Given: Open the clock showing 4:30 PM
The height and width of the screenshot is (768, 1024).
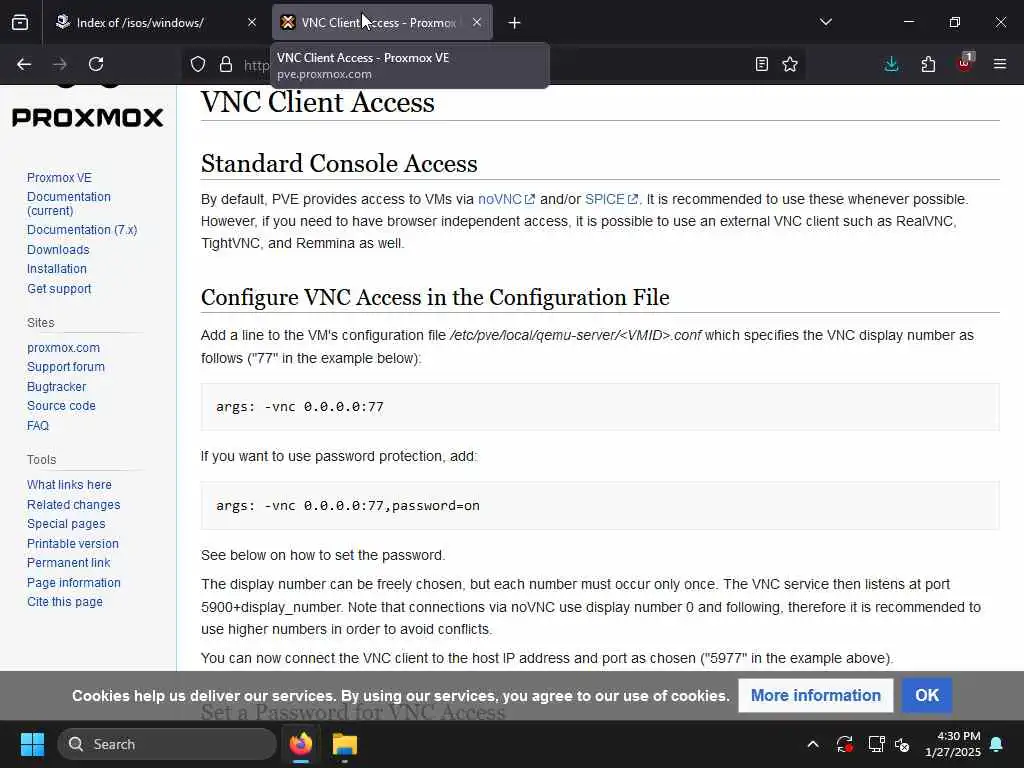Looking at the screenshot, I should coord(953,744).
